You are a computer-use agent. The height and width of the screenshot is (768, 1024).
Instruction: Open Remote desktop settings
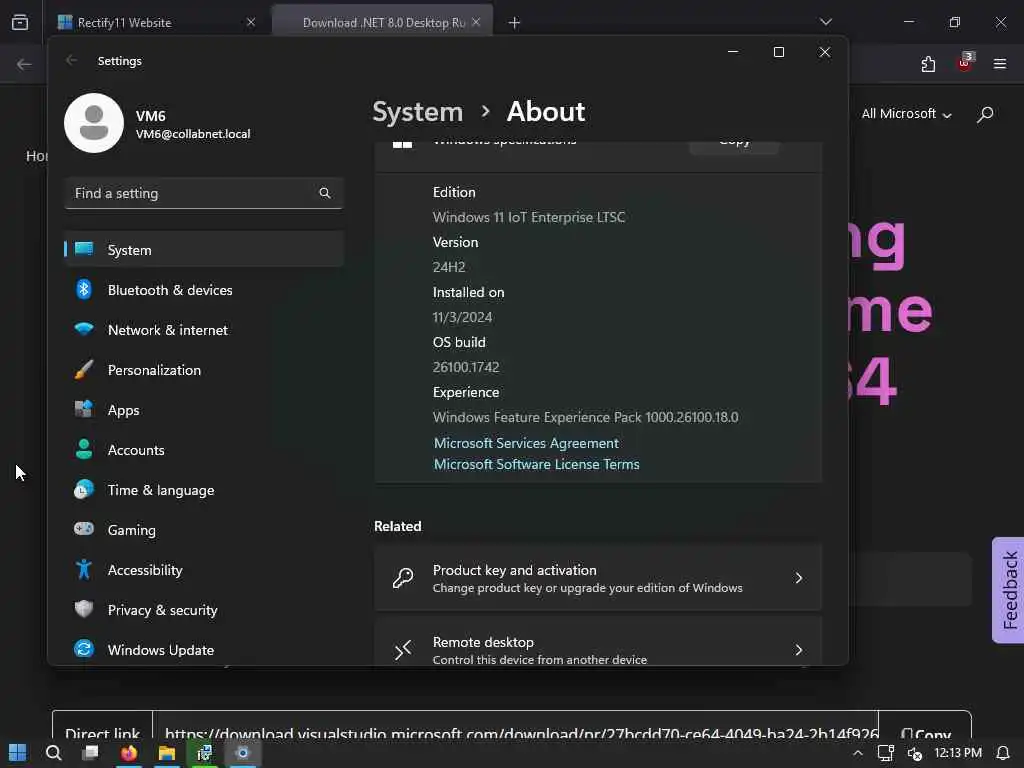[598, 642]
